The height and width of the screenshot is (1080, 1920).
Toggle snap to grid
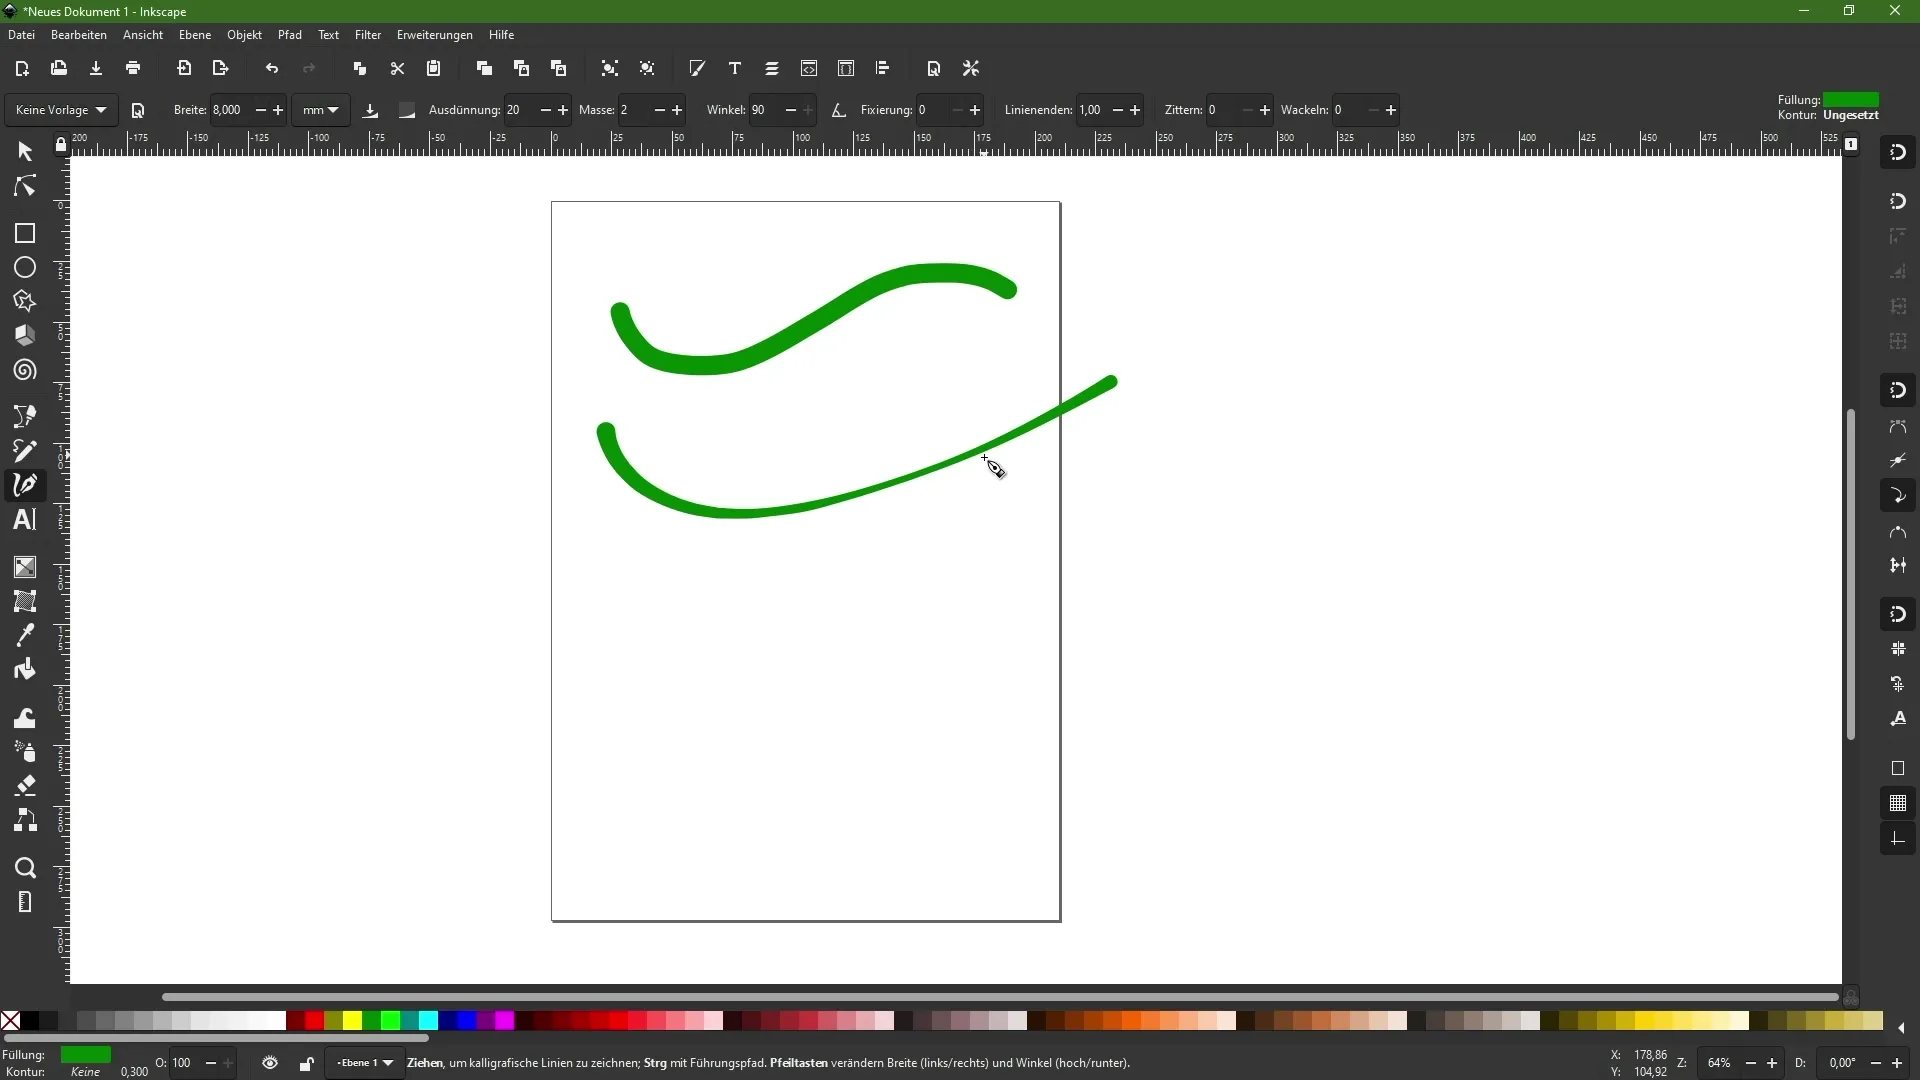pyautogui.click(x=1898, y=803)
